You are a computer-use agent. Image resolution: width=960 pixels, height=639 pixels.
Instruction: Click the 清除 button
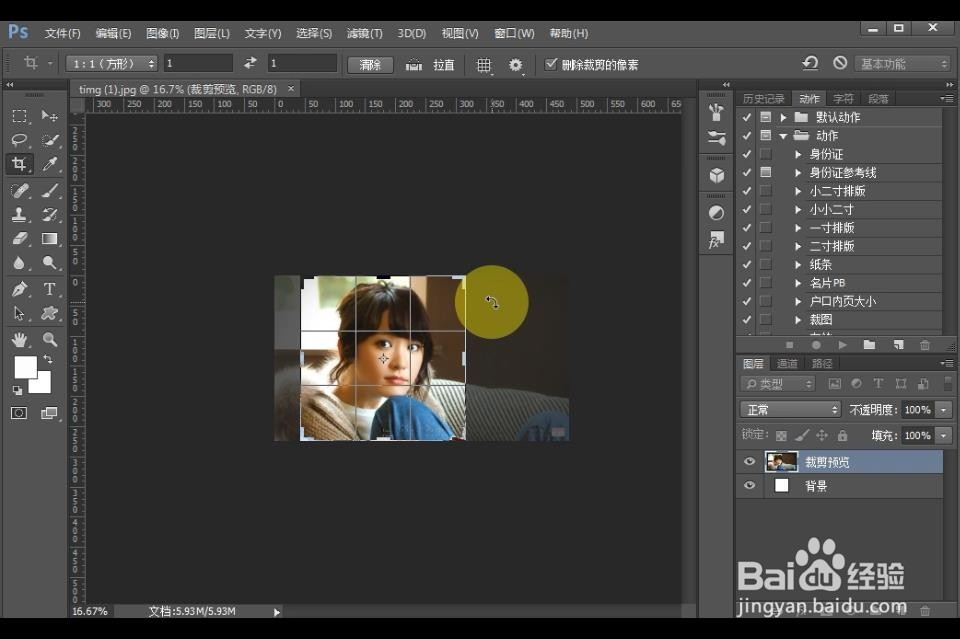tap(370, 64)
